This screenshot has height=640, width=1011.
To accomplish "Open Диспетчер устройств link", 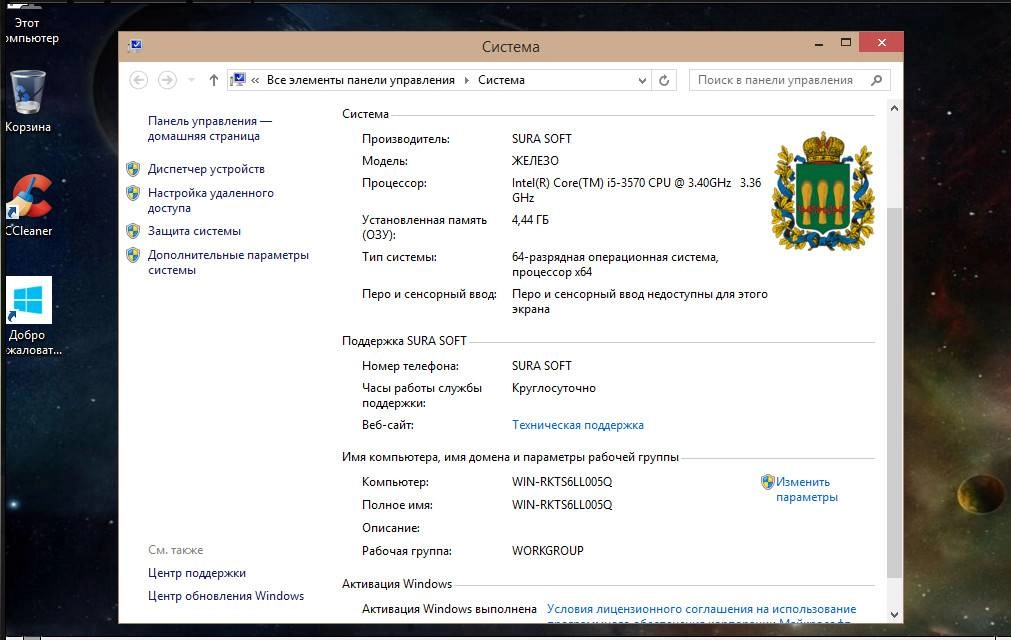I will (206, 169).
